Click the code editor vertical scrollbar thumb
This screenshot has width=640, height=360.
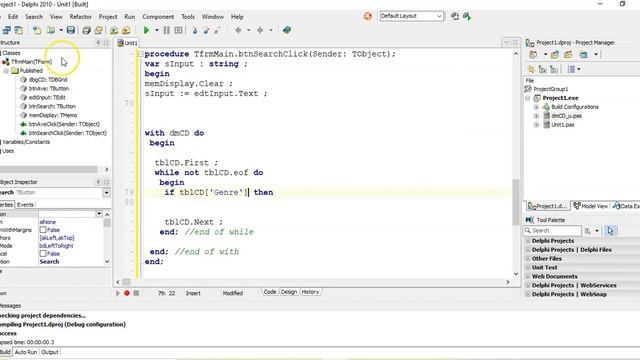click(x=516, y=202)
